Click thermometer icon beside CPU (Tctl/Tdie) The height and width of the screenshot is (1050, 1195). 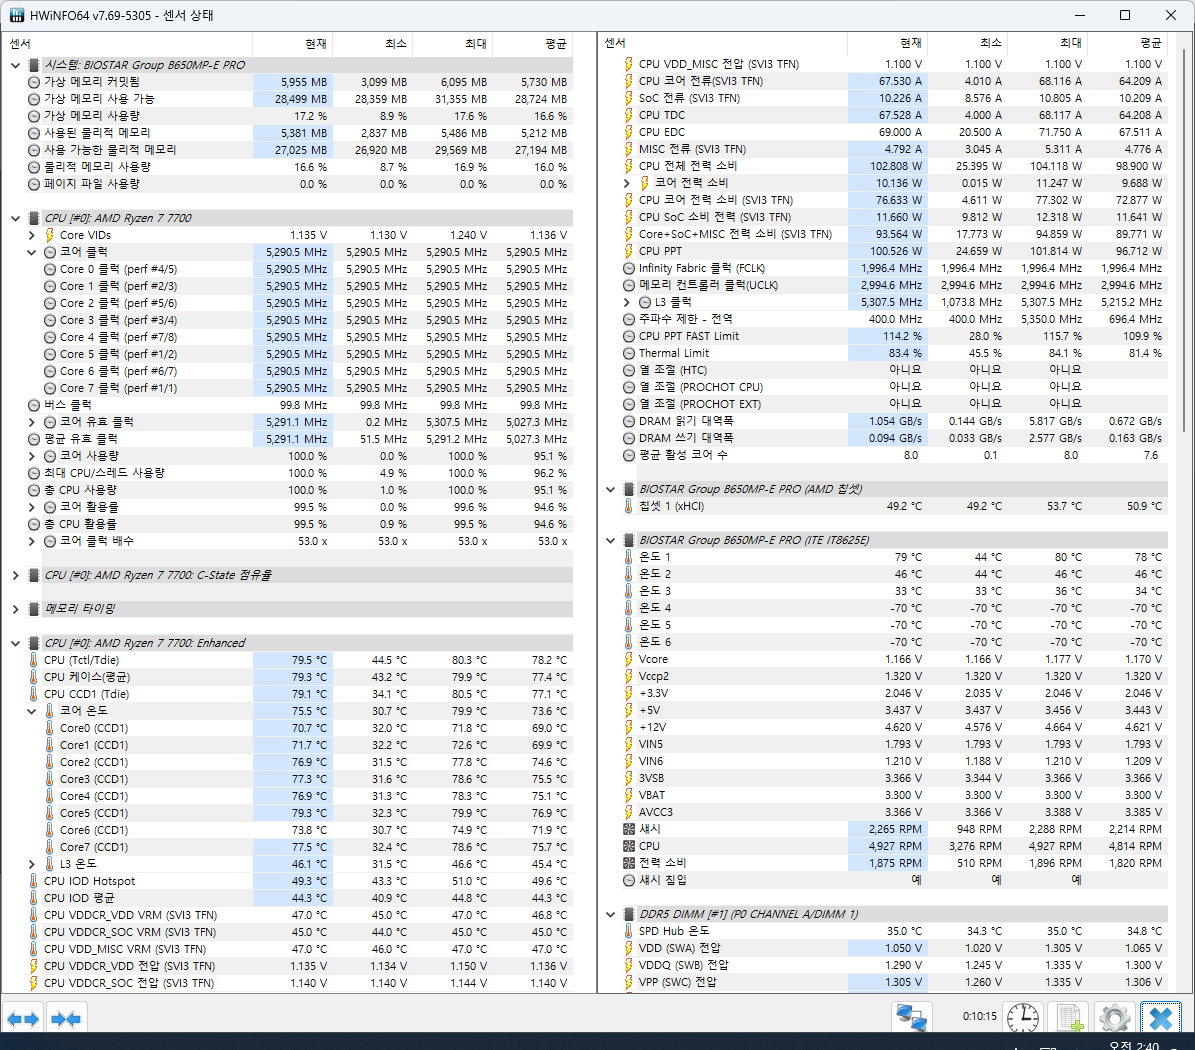click(x=34, y=660)
